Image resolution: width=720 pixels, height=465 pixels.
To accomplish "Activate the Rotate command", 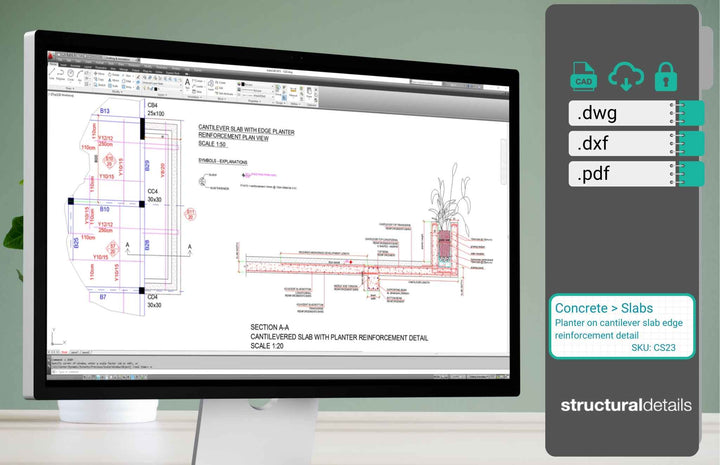I will tap(113, 75).
